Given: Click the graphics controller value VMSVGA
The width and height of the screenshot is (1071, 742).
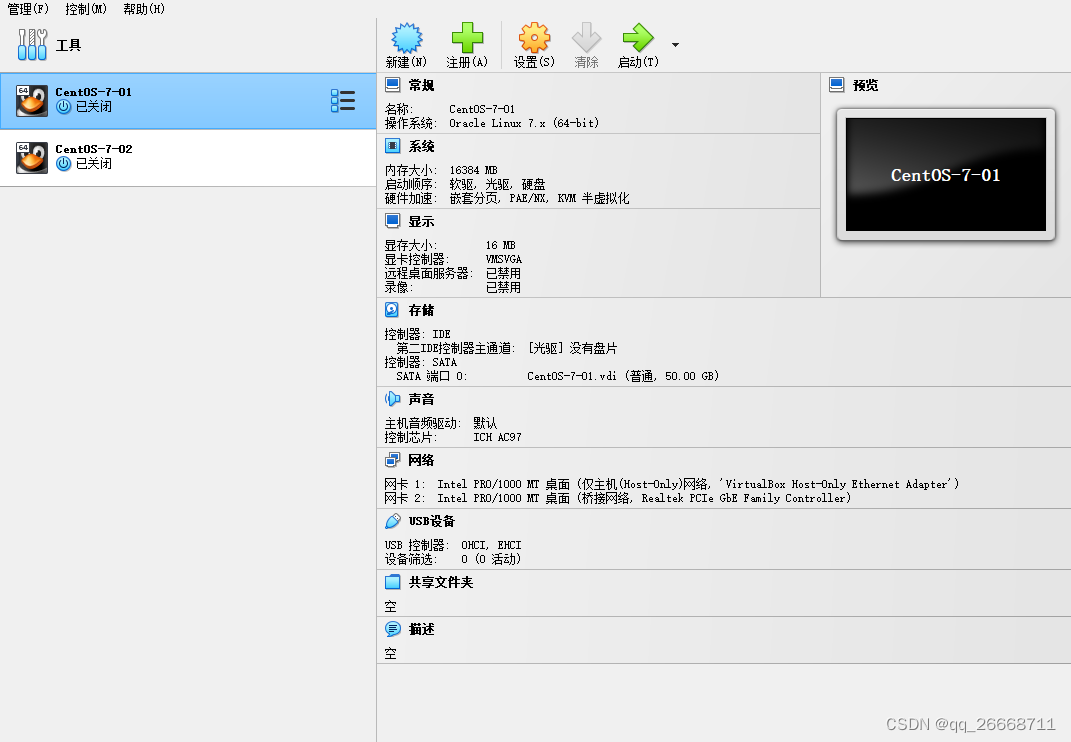Looking at the screenshot, I should (503, 260).
